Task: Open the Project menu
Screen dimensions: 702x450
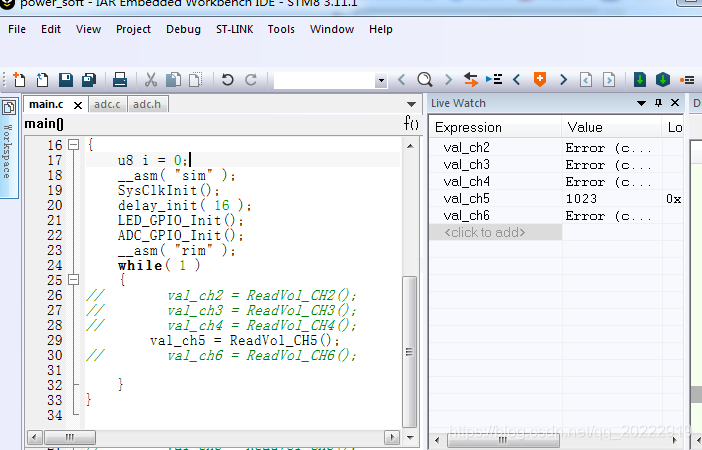Action: click(133, 29)
